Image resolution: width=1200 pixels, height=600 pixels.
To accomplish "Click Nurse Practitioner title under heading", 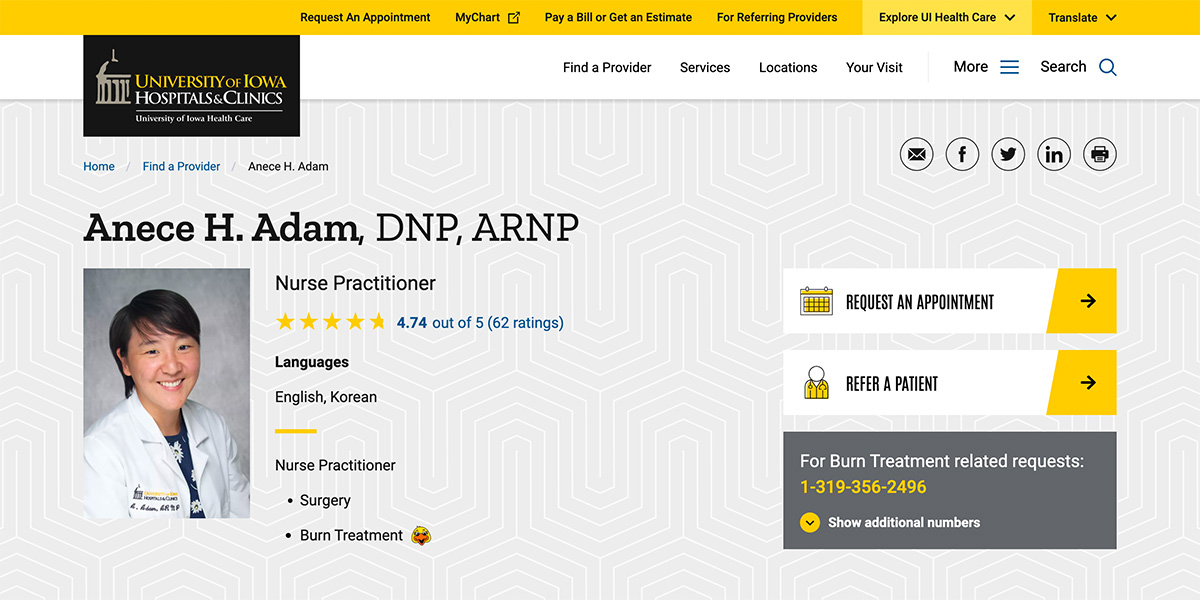I will [355, 283].
